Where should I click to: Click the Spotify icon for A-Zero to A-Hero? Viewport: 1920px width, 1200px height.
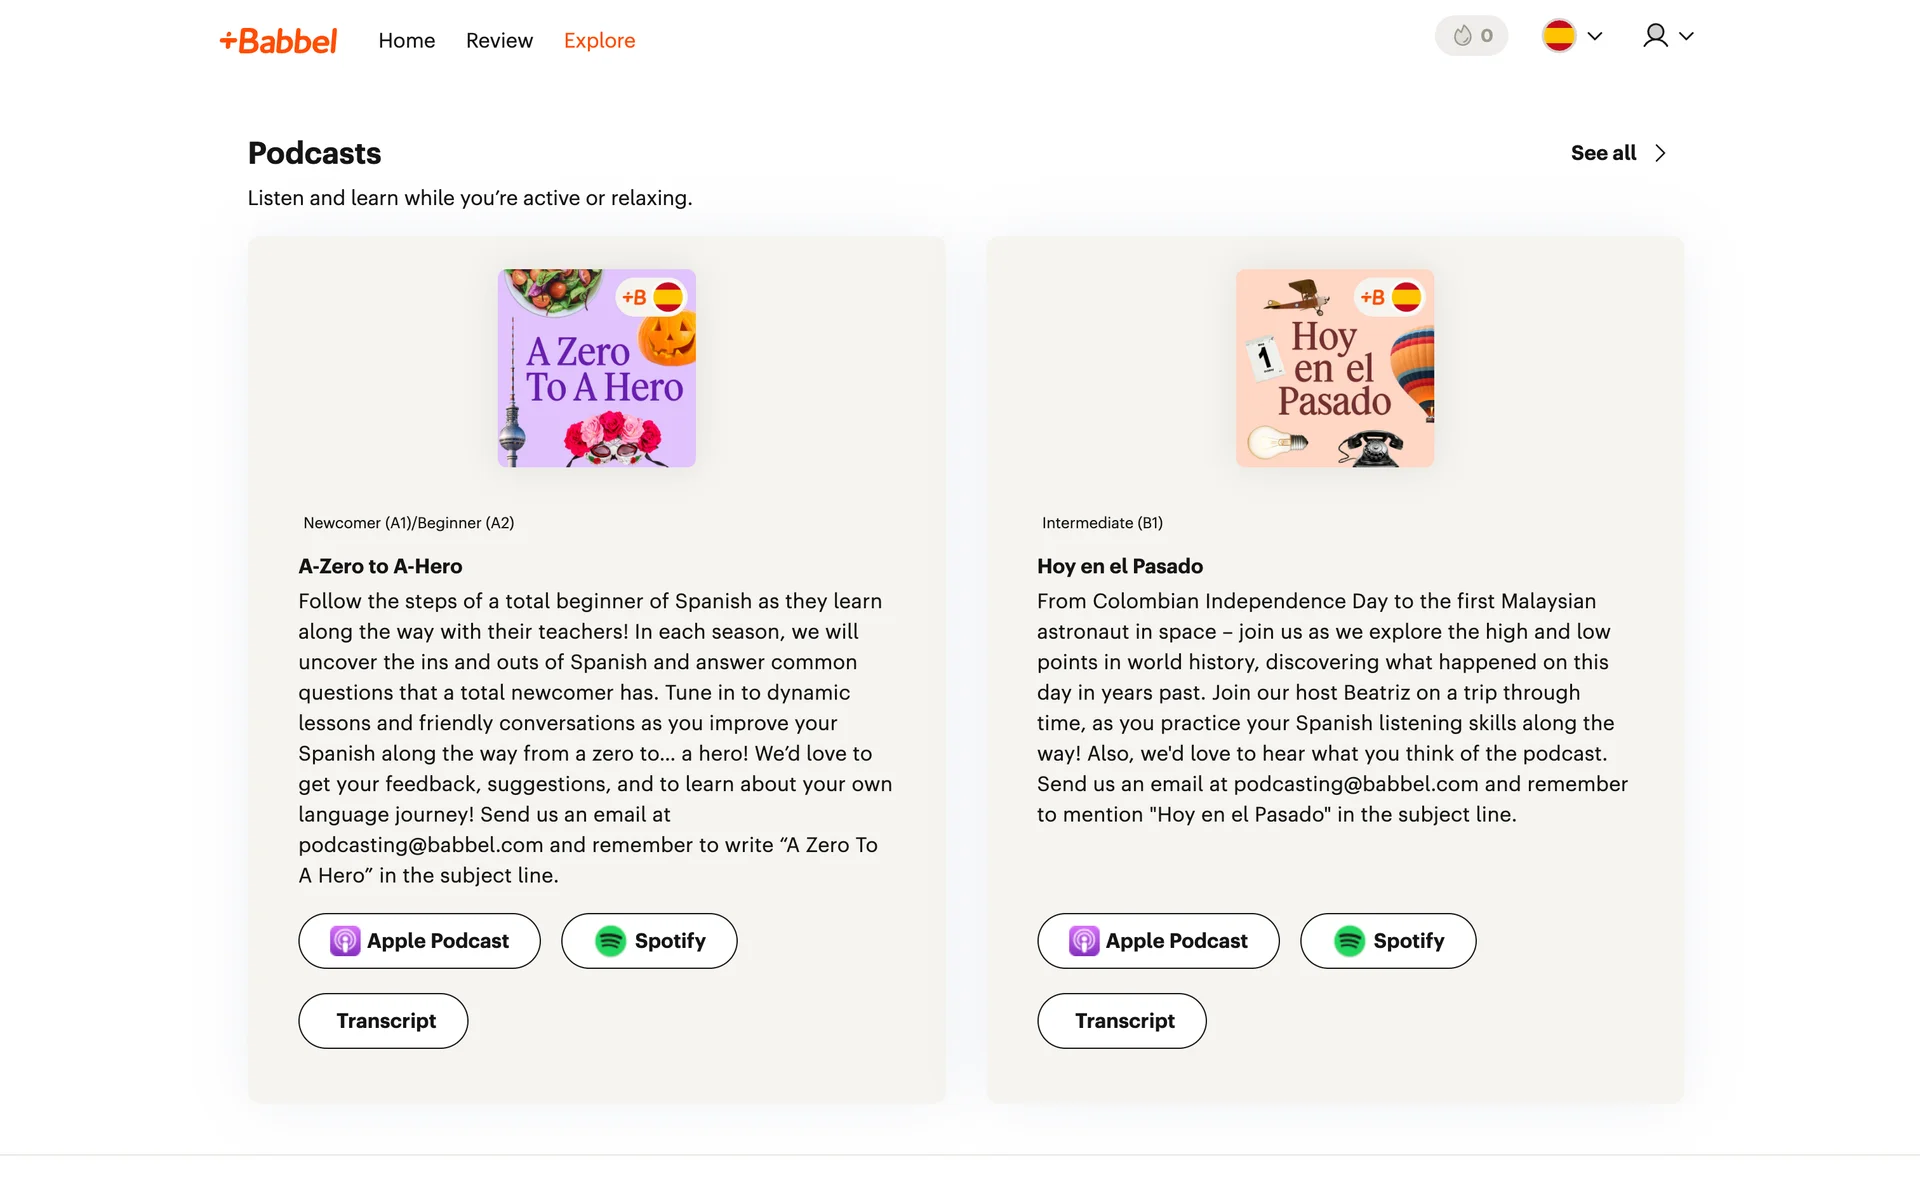click(610, 941)
